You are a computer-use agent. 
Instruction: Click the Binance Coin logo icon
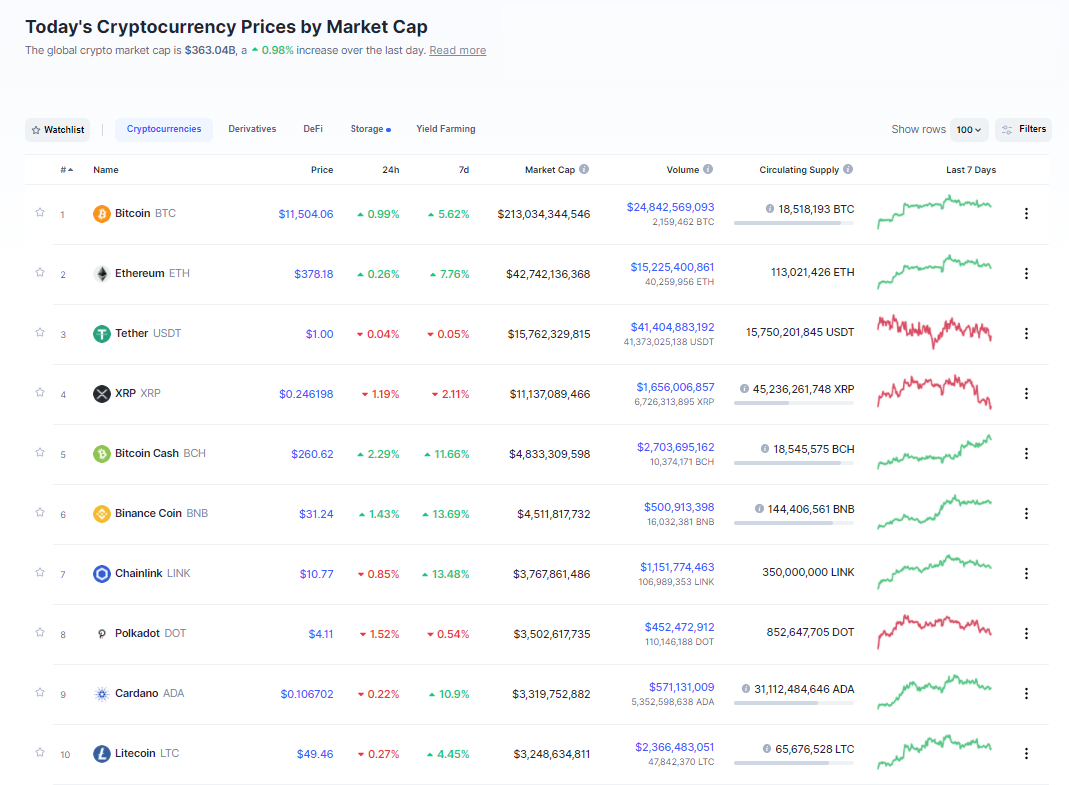pos(102,514)
